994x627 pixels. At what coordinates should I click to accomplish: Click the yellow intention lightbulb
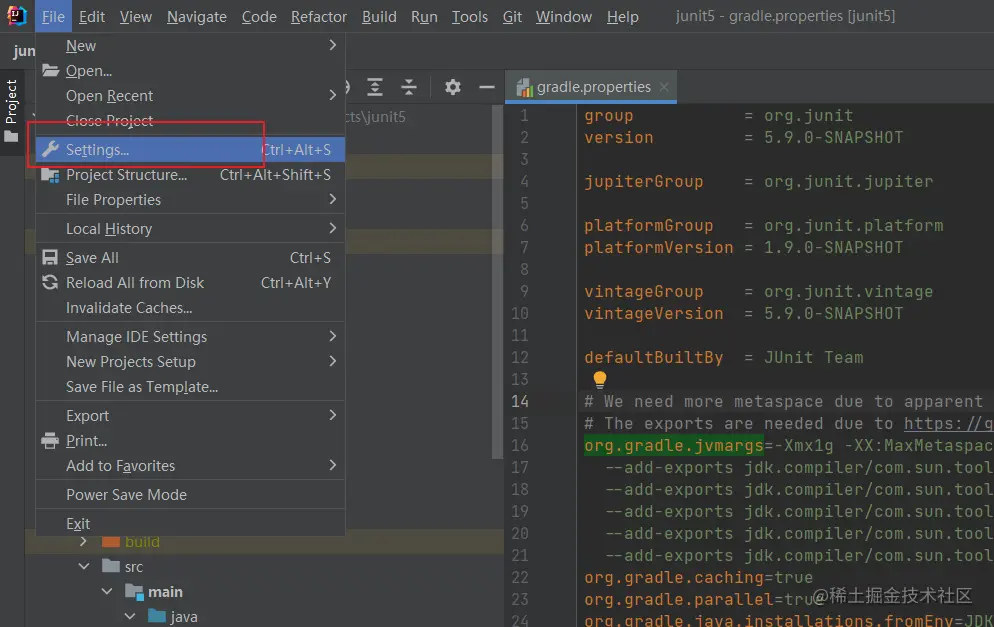pos(600,379)
